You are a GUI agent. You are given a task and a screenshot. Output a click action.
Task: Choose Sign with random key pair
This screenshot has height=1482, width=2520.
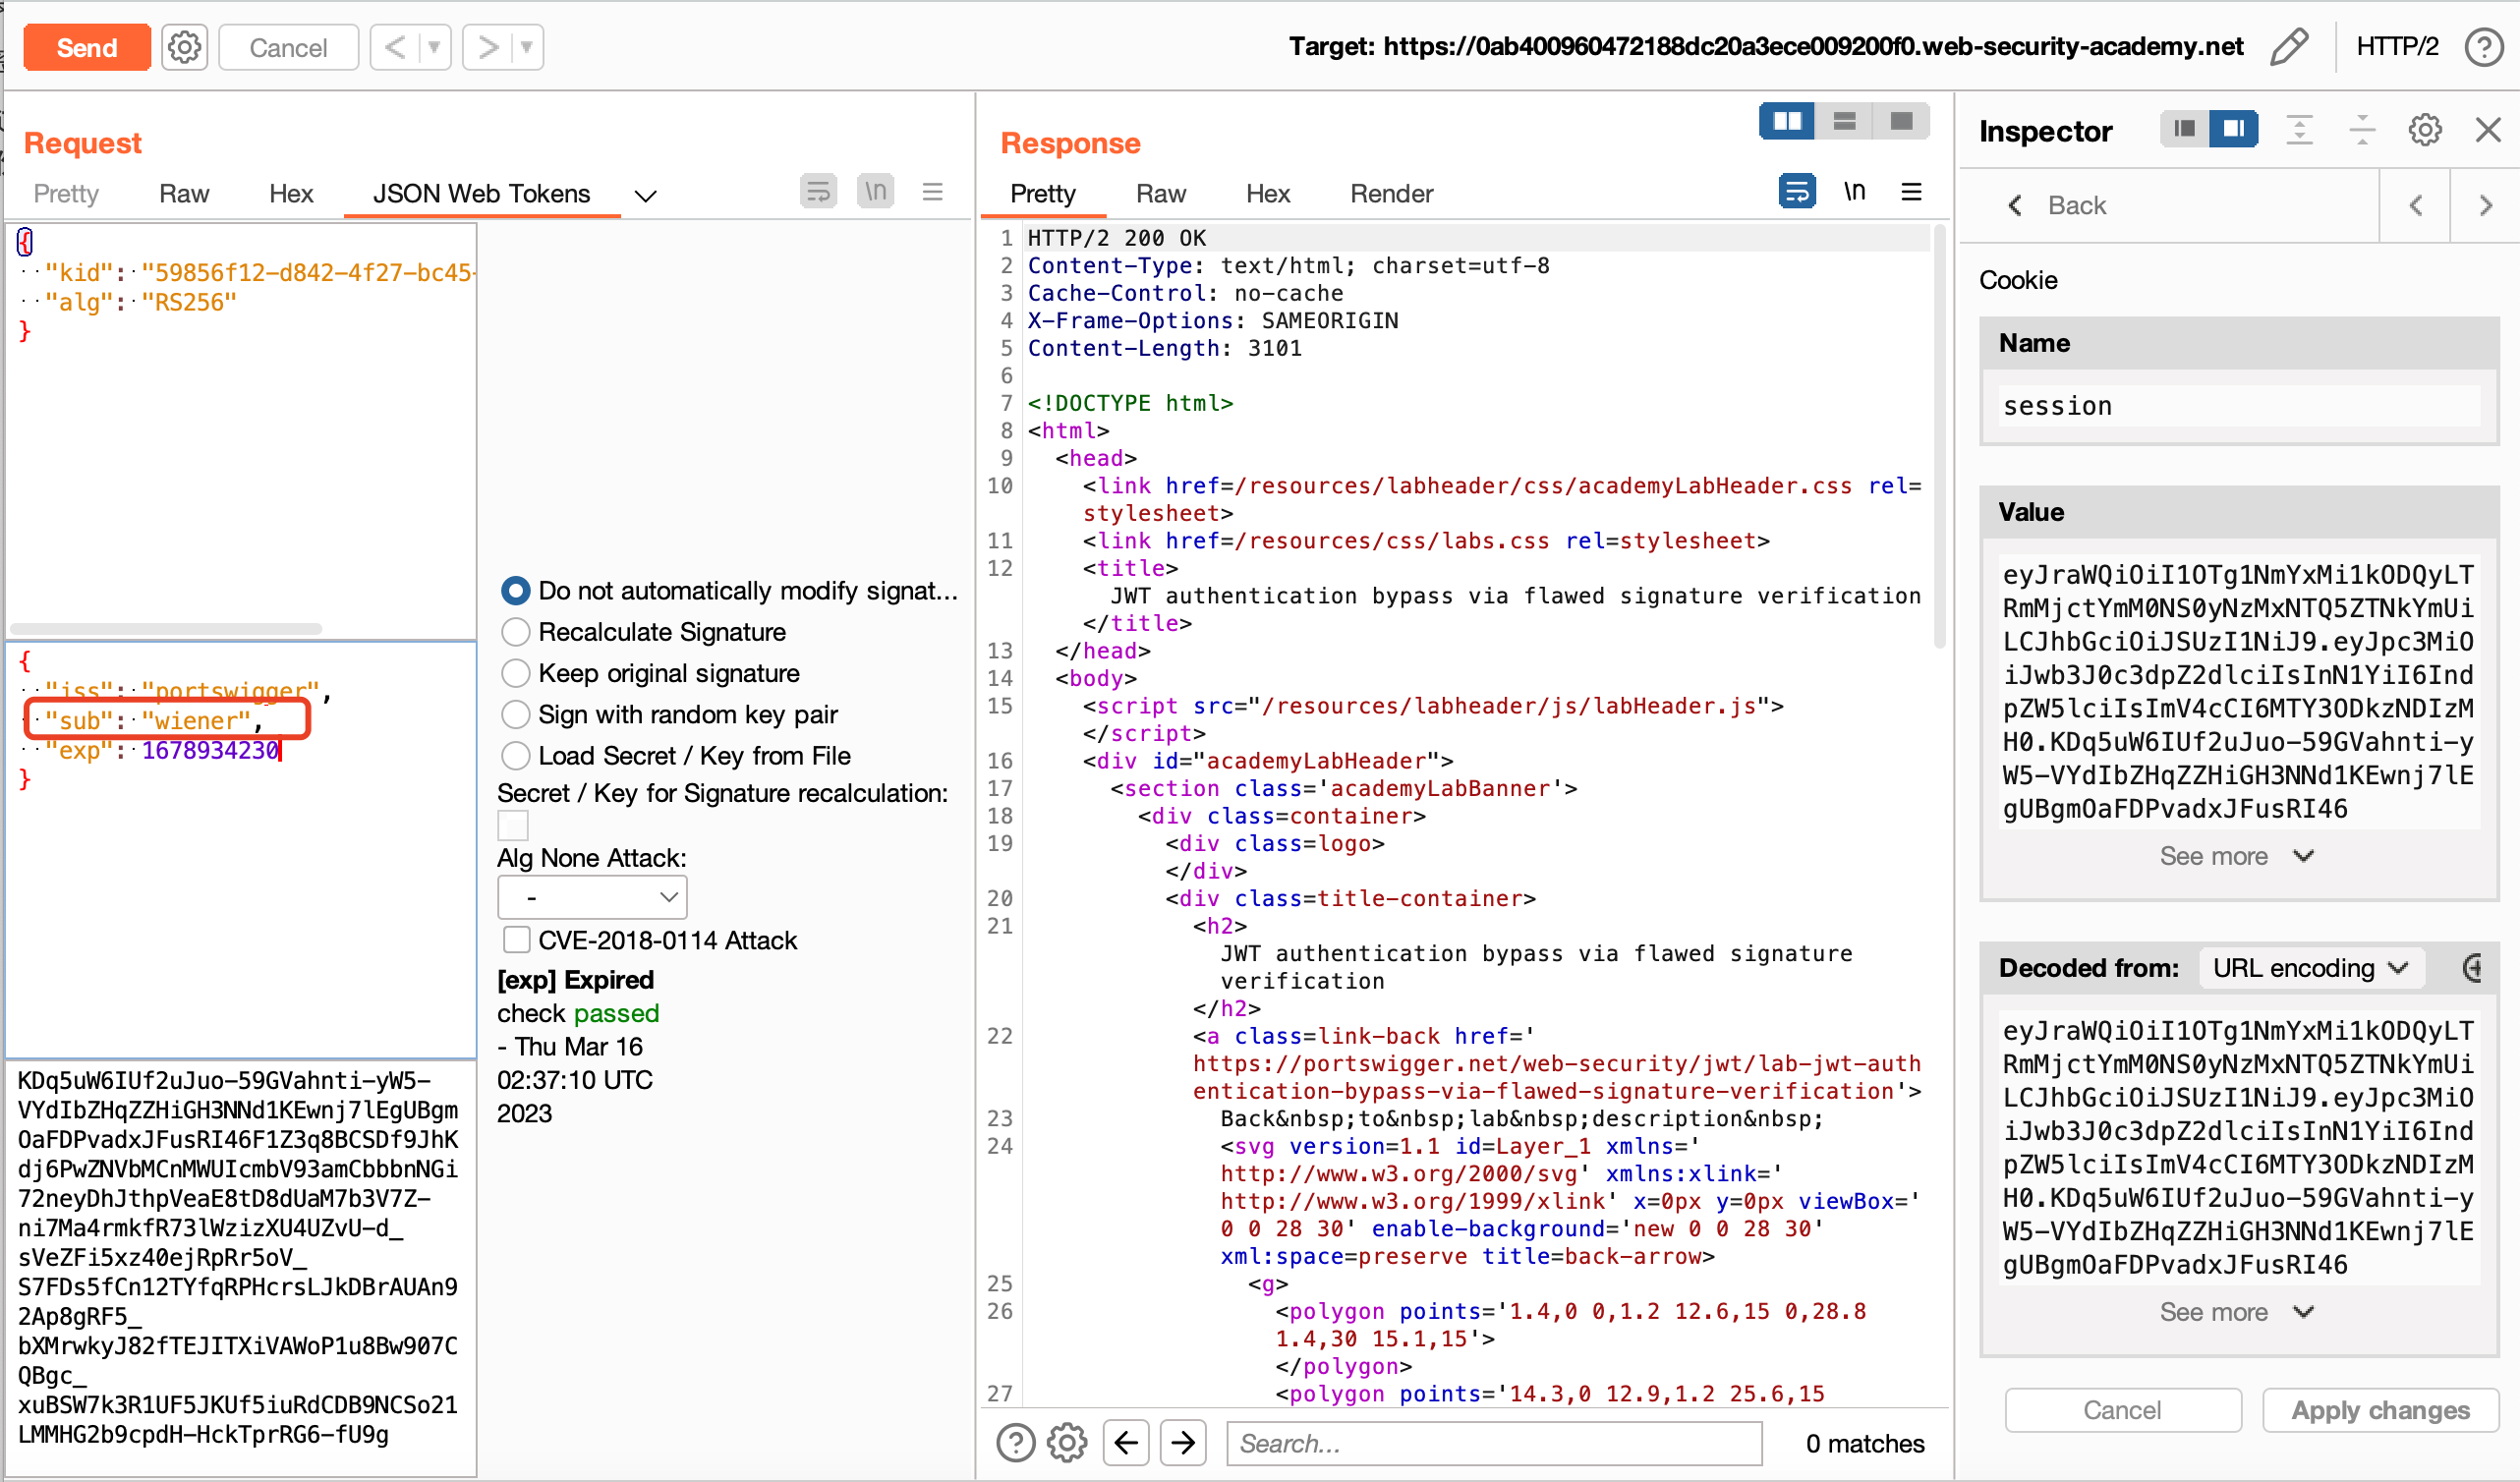[516, 714]
